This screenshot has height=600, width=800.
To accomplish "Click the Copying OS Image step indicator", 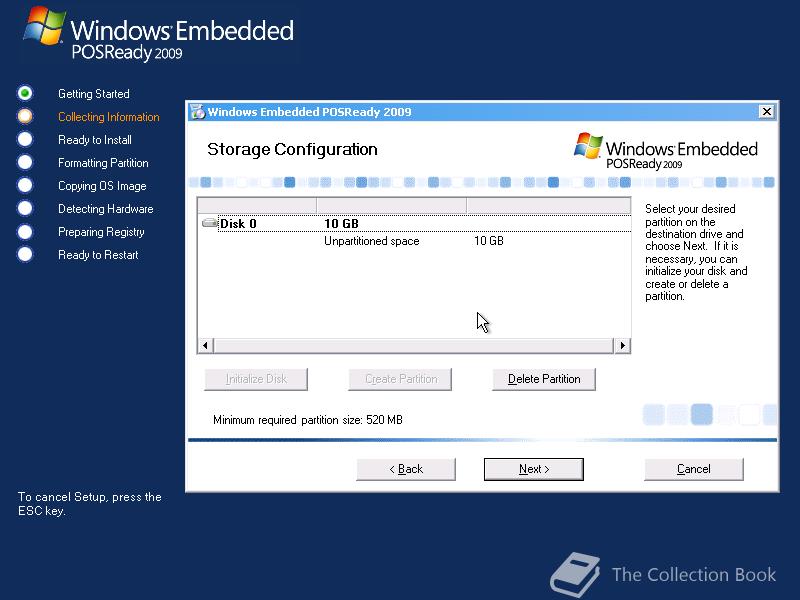I will pyautogui.click(x=24, y=185).
